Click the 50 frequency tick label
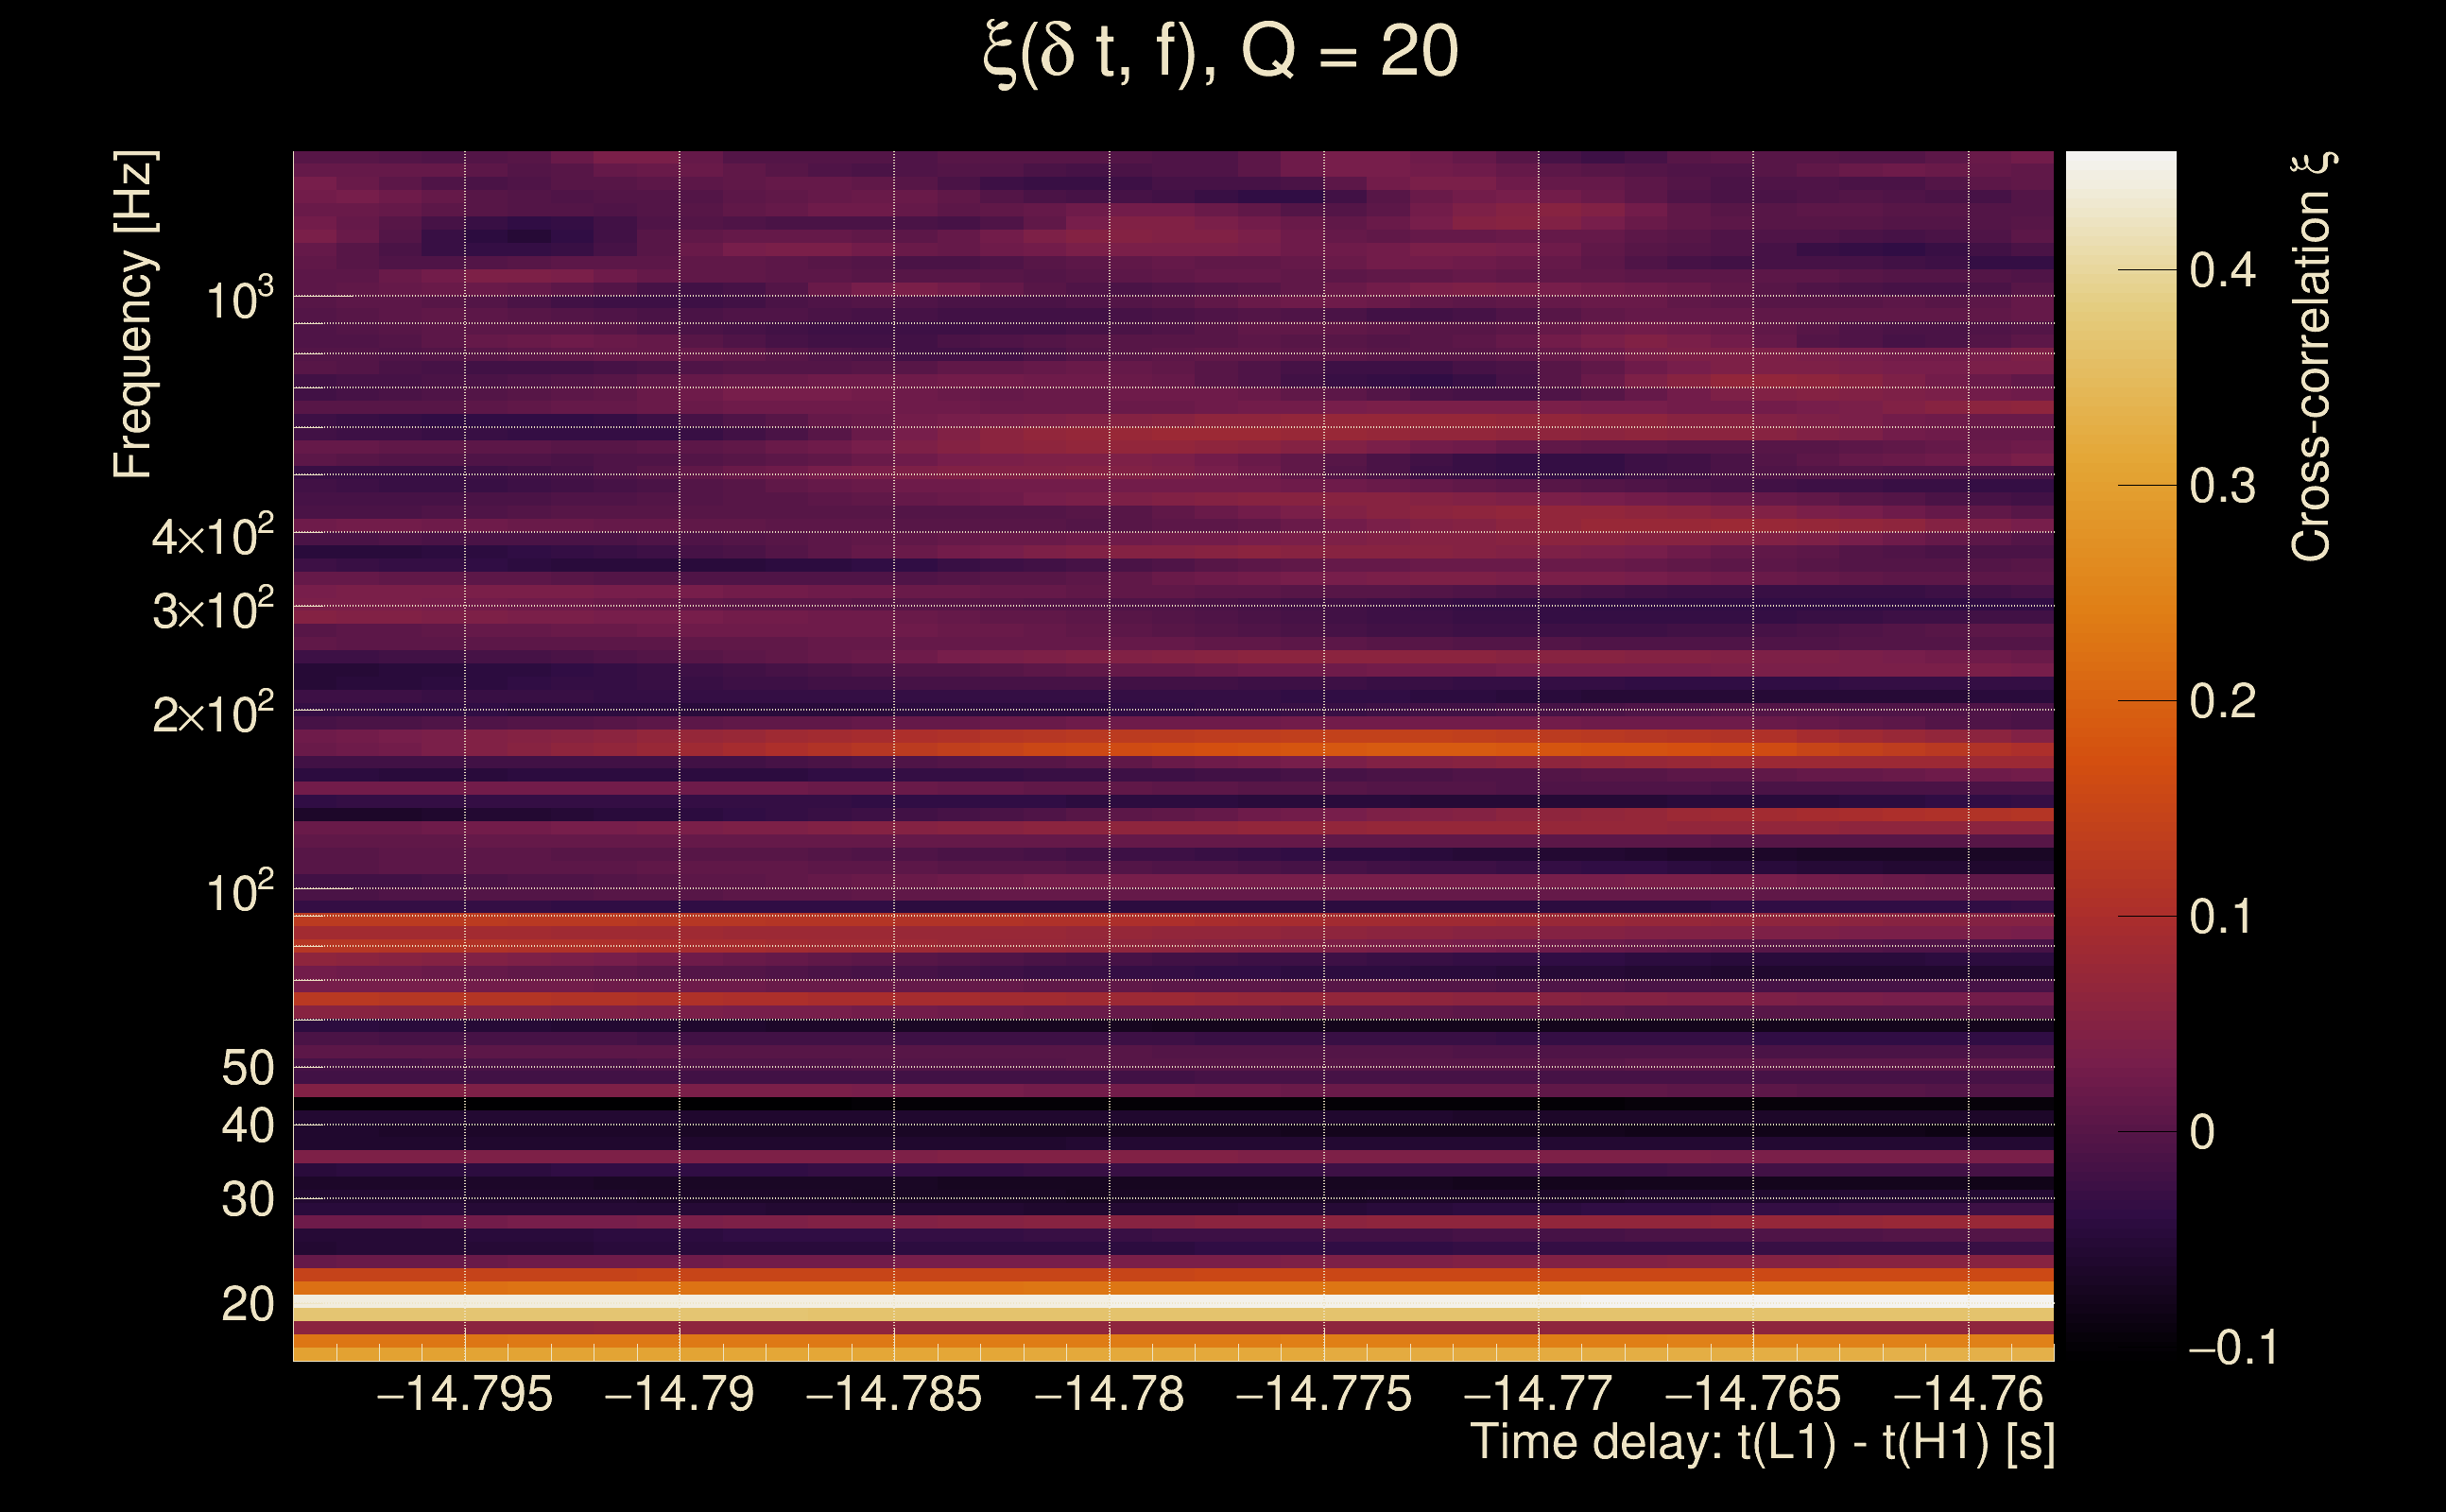 pyautogui.click(x=247, y=1068)
